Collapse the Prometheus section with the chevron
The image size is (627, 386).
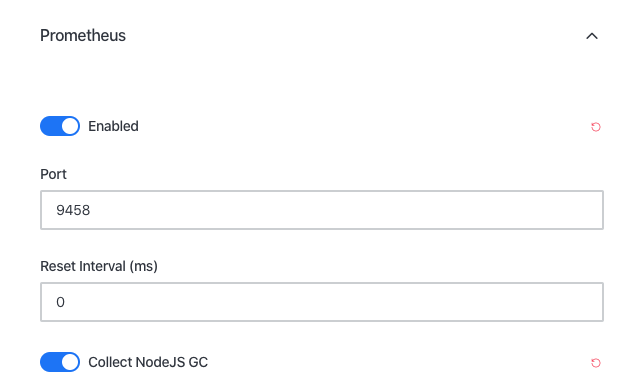[x=592, y=36]
